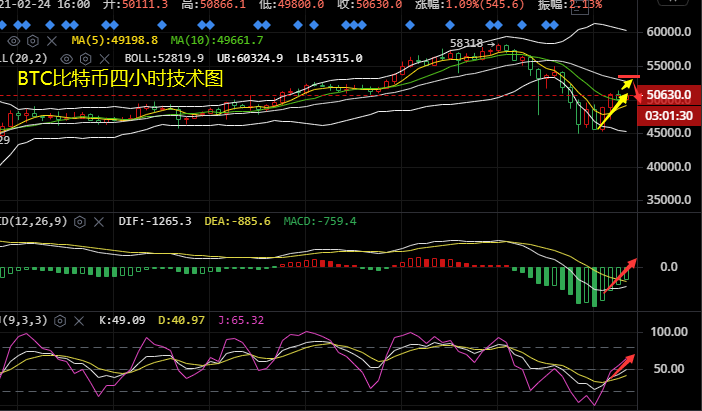This screenshot has width=702, height=411.
Task: Close the KDJ indicator panel
Action: [x=79, y=321]
